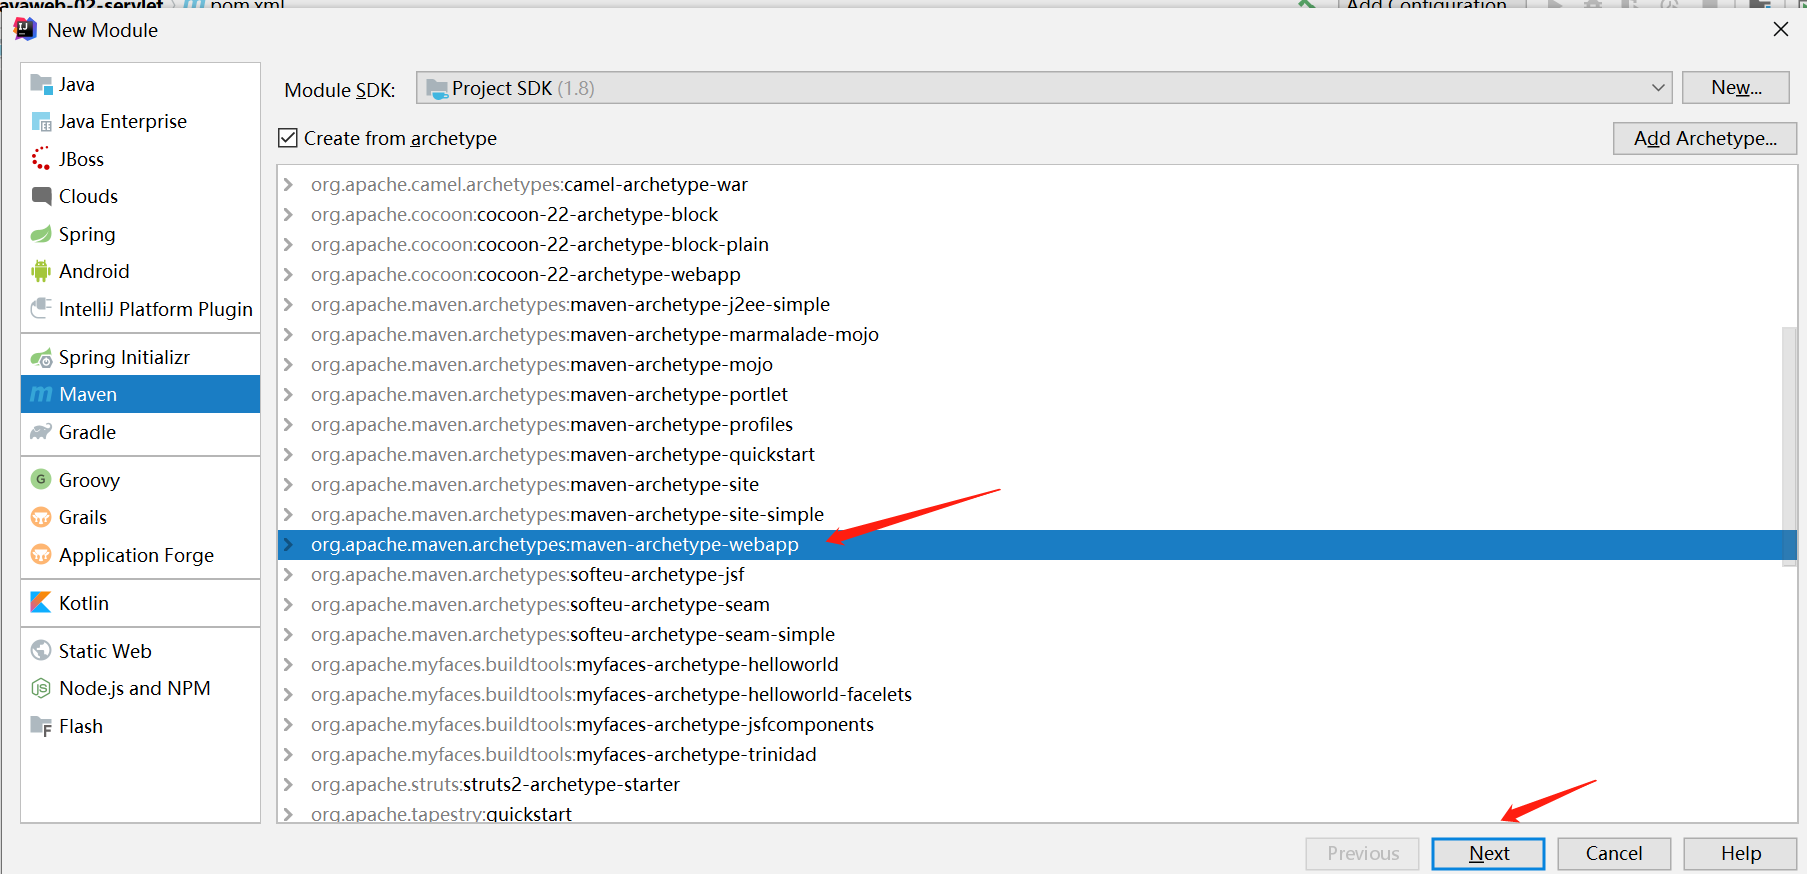Choose the Gradle module type
The height and width of the screenshot is (874, 1807).
click(140, 432)
